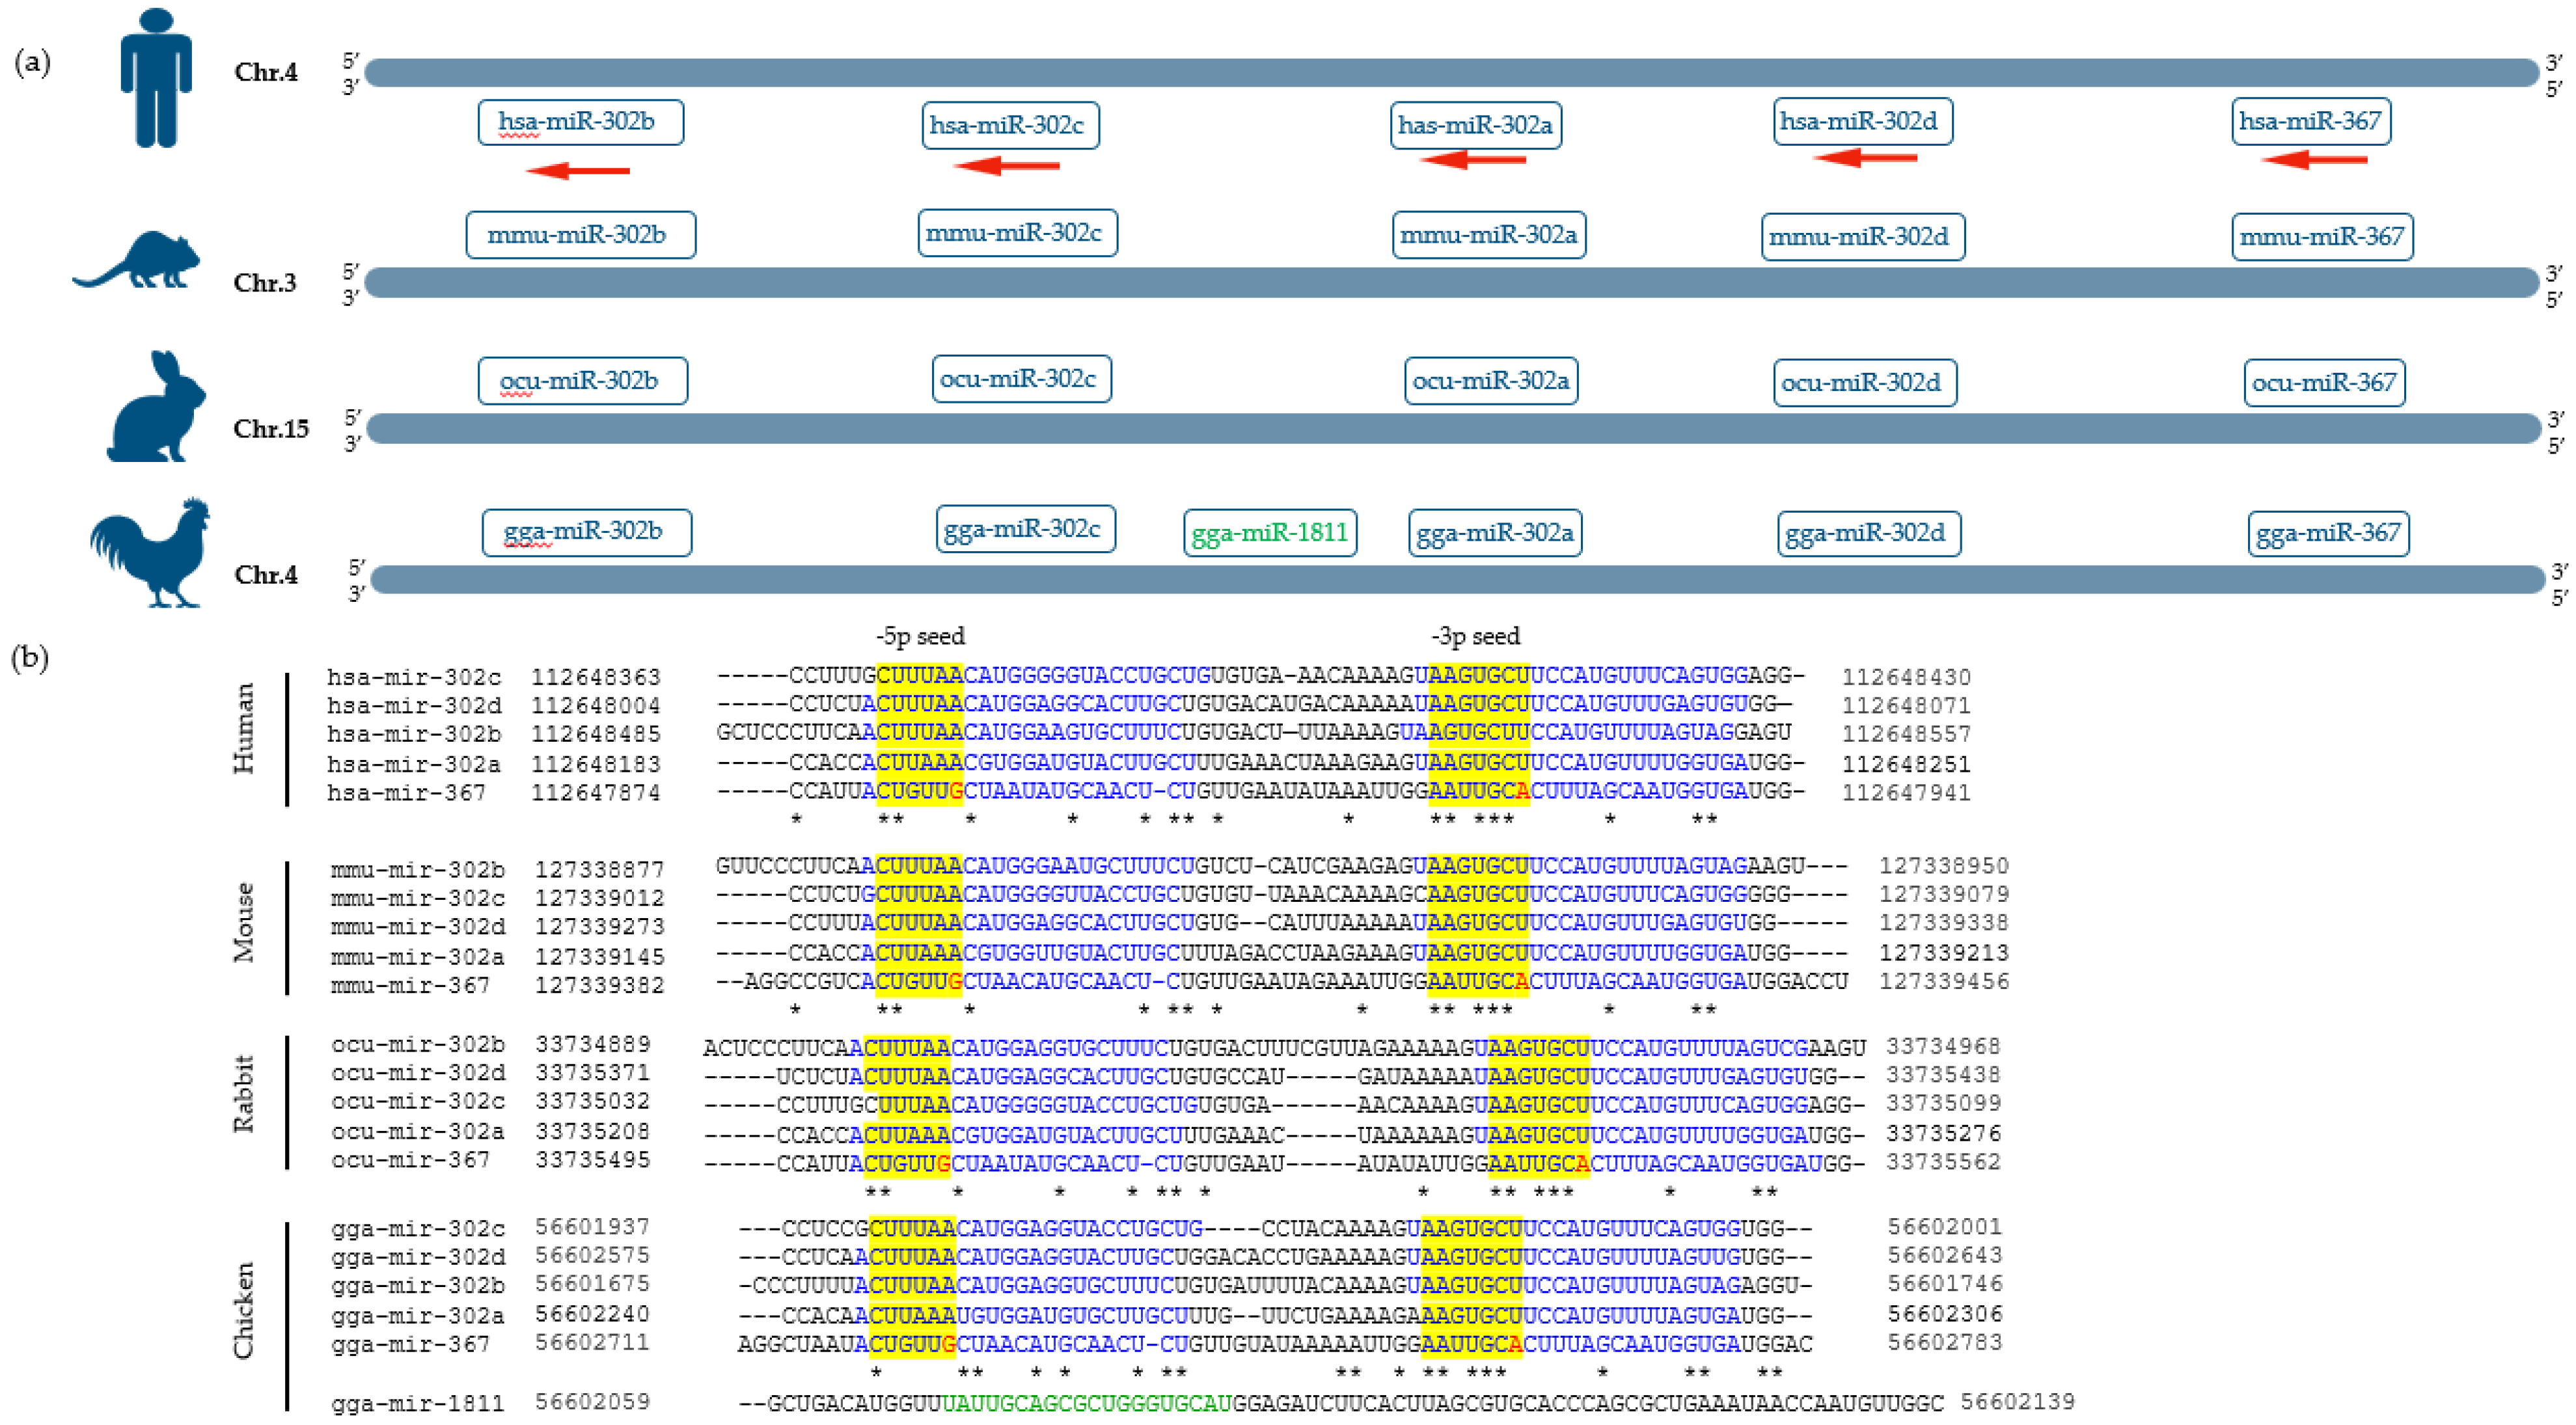The image size is (2576, 1425).
Task: Click the human Chr.4 label
Action: 266,73
